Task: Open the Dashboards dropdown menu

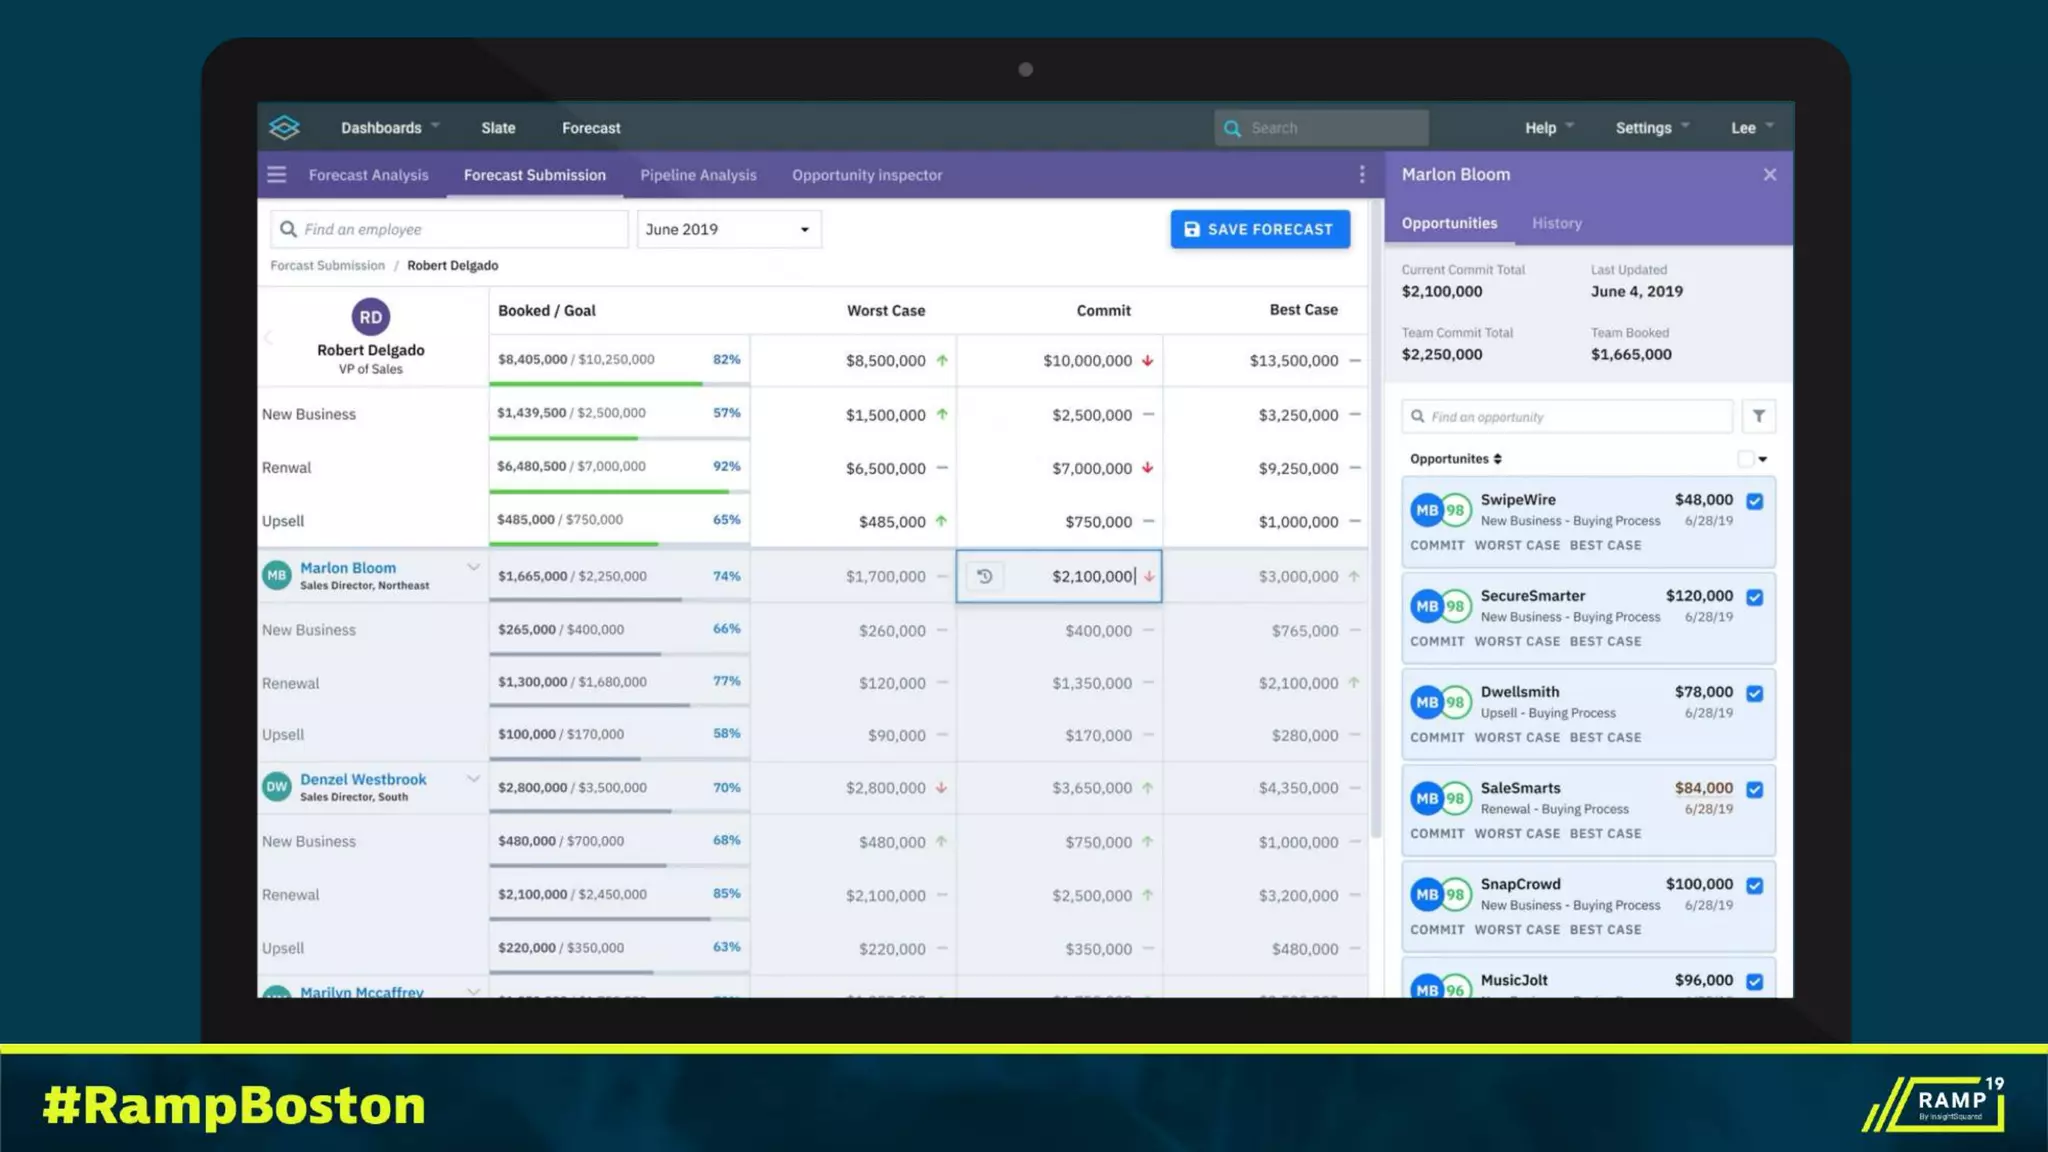Action: coord(390,128)
